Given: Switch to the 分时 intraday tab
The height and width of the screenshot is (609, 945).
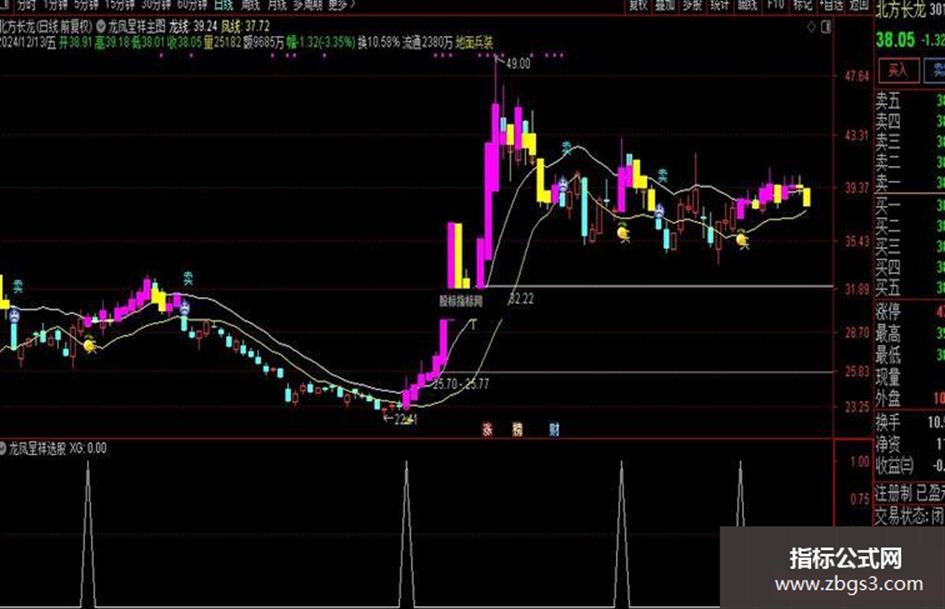Looking at the screenshot, I should (27, 4).
